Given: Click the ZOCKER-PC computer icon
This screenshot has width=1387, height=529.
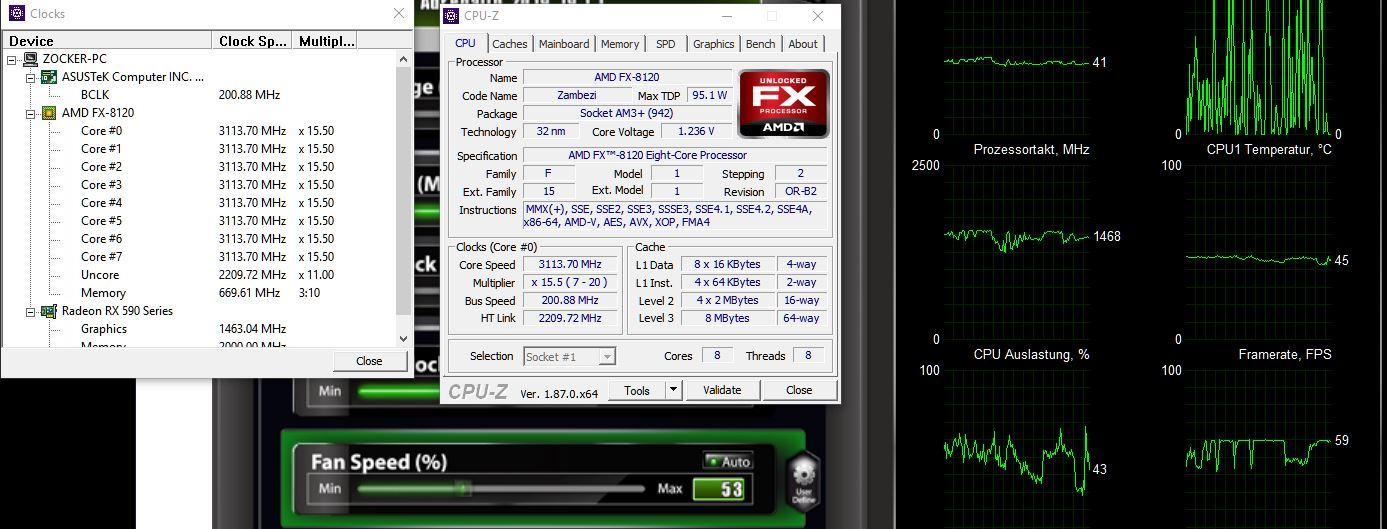Looking at the screenshot, I should [31, 59].
